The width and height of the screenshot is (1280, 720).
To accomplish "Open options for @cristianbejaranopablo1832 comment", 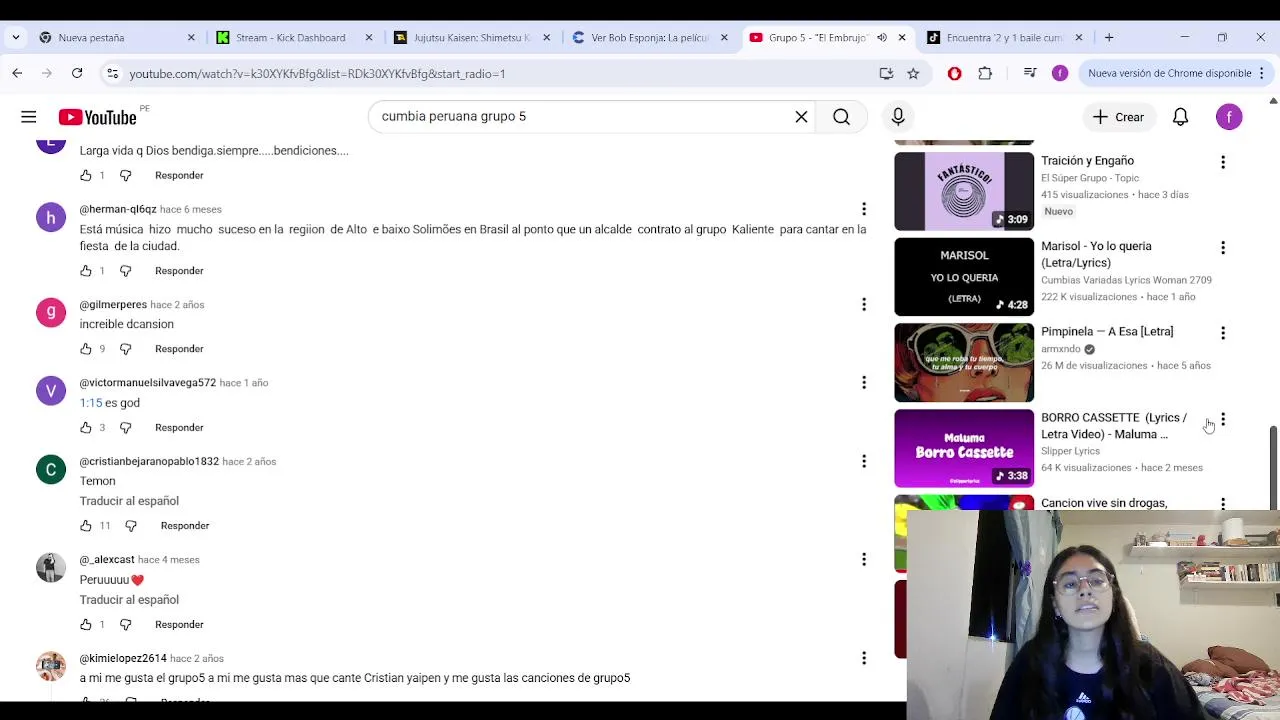I will [864, 461].
